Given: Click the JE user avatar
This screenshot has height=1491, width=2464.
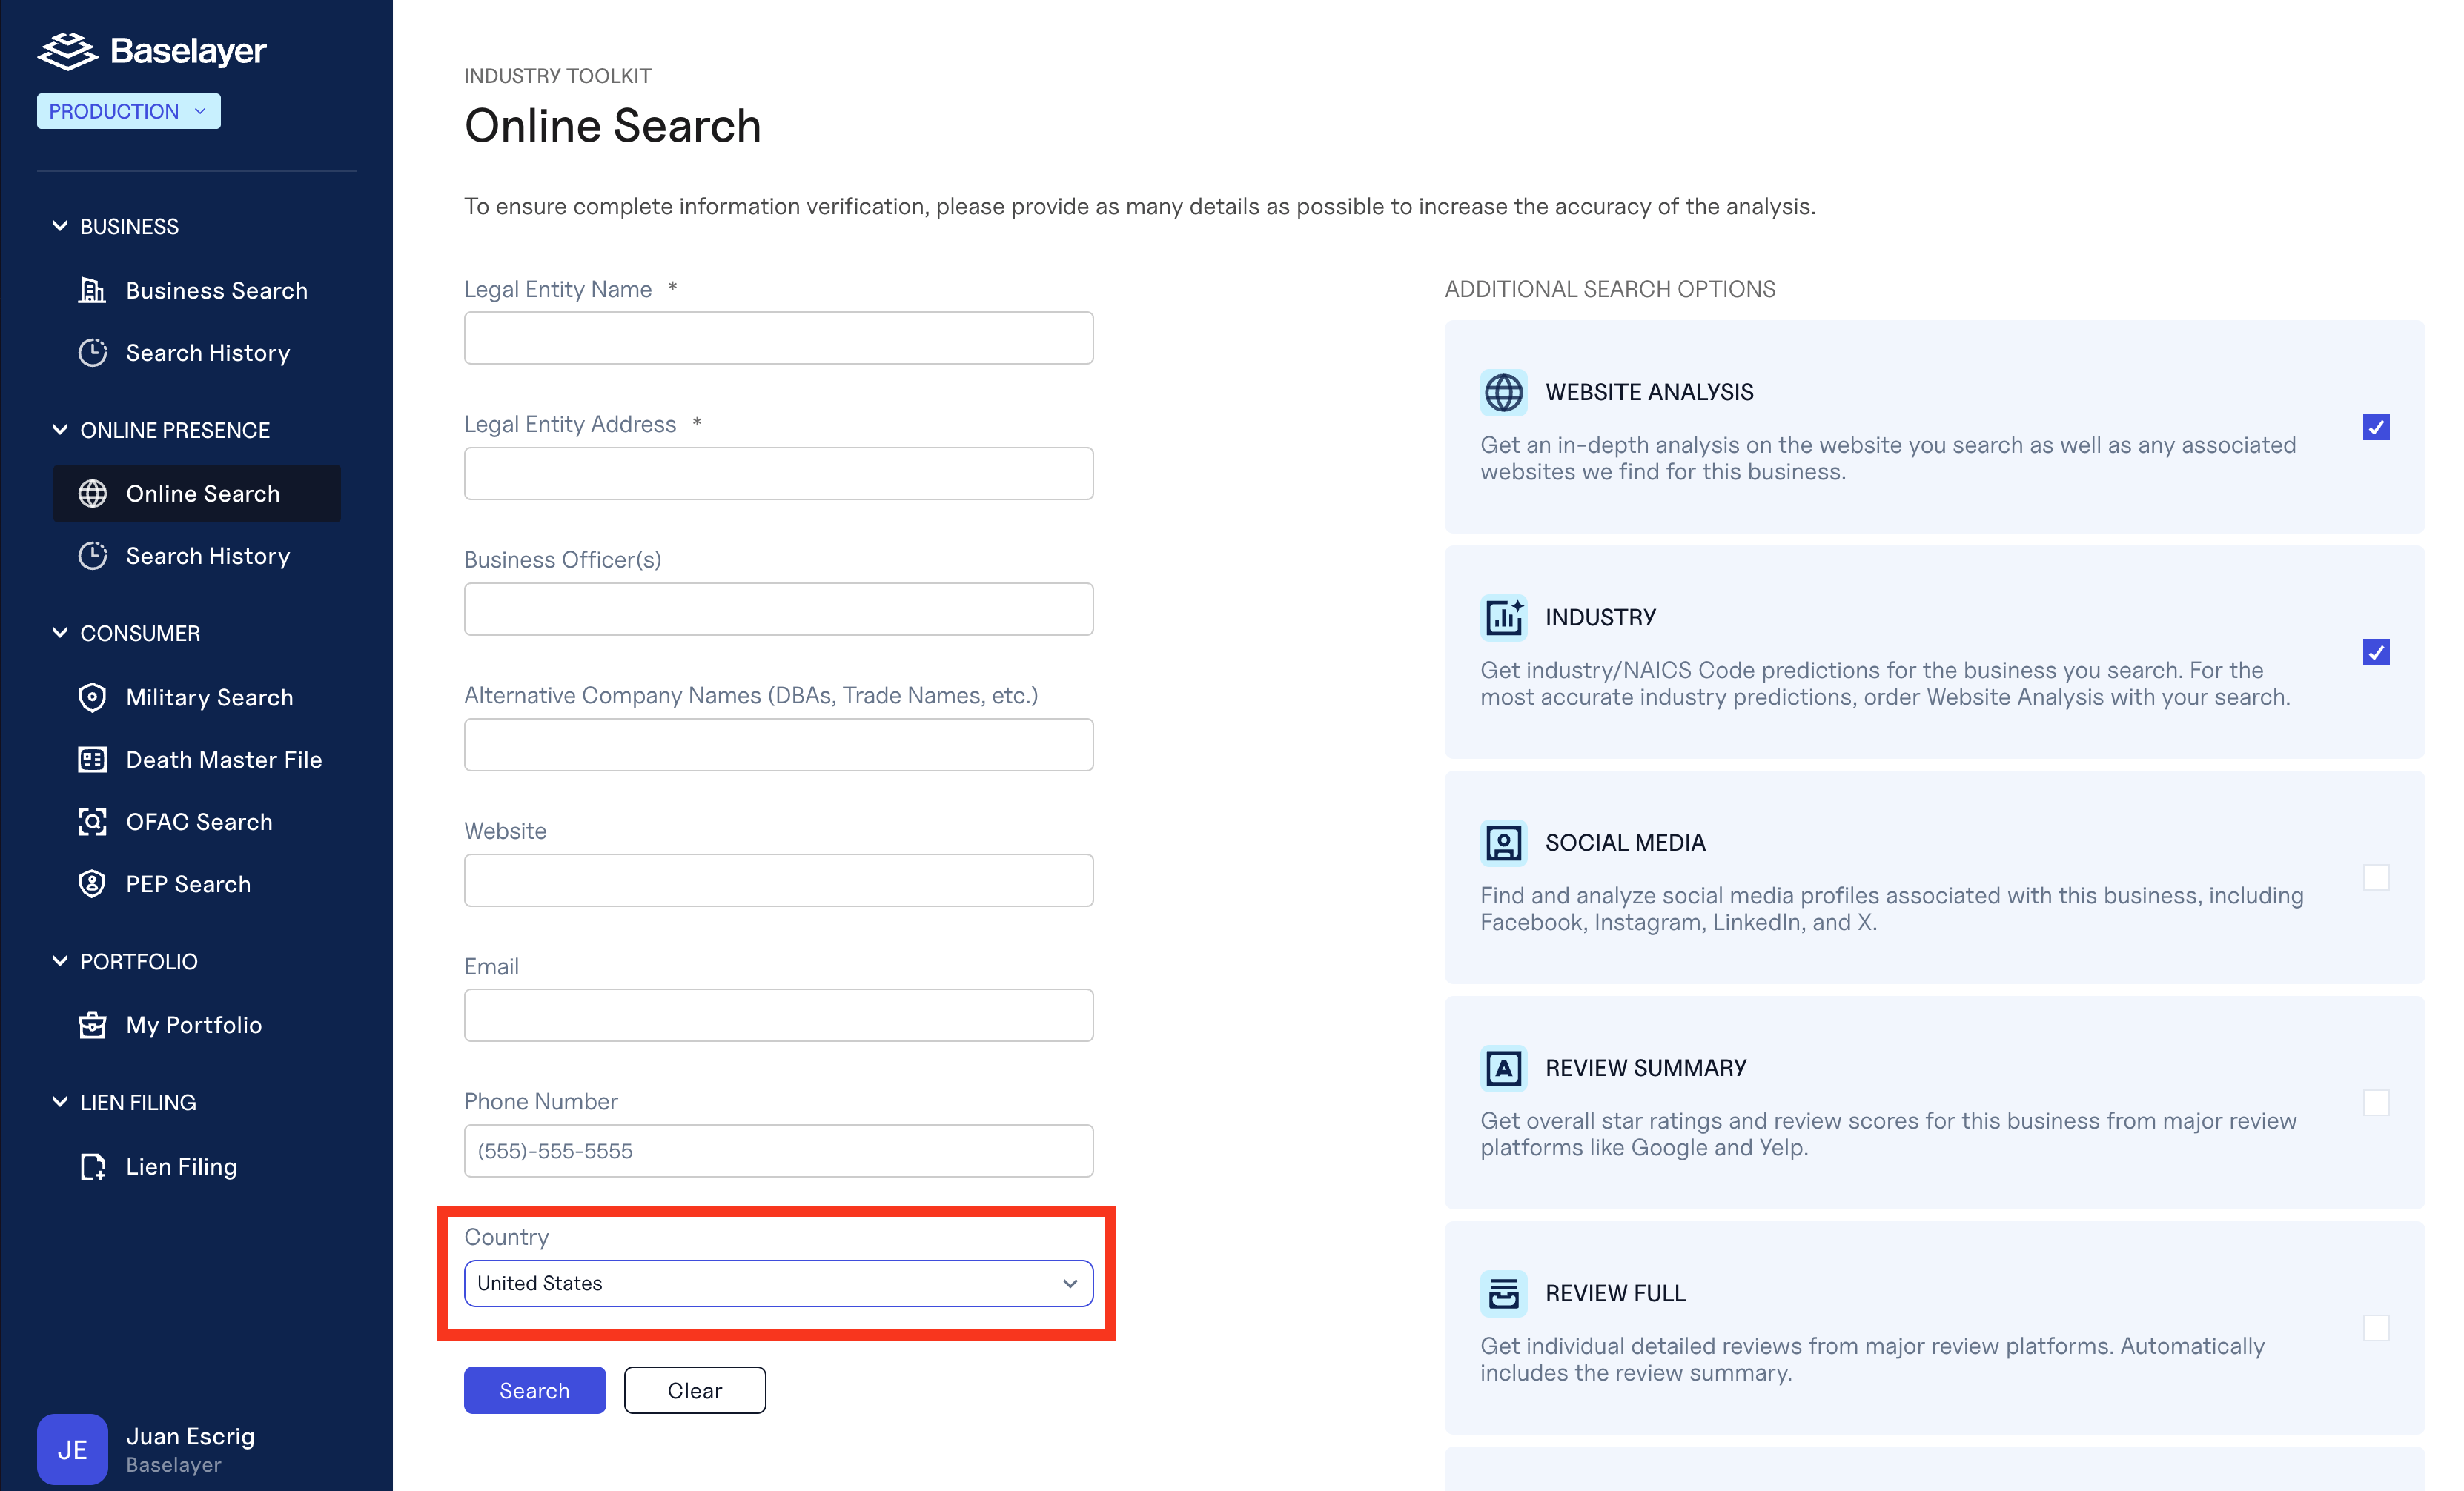Looking at the screenshot, I should click(72, 1449).
